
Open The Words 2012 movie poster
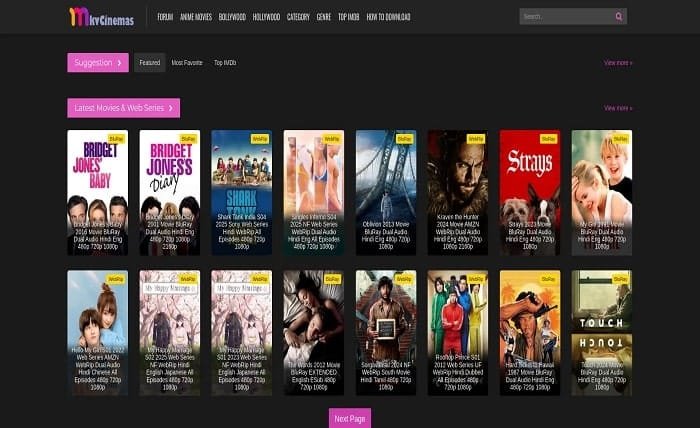click(314, 332)
